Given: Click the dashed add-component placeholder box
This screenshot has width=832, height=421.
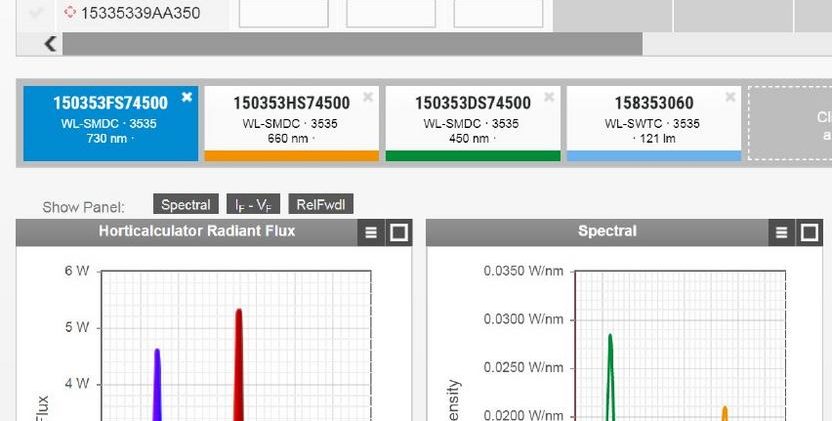Looking at the screenshot, I should pyautogui.click(x=790, y=124).
